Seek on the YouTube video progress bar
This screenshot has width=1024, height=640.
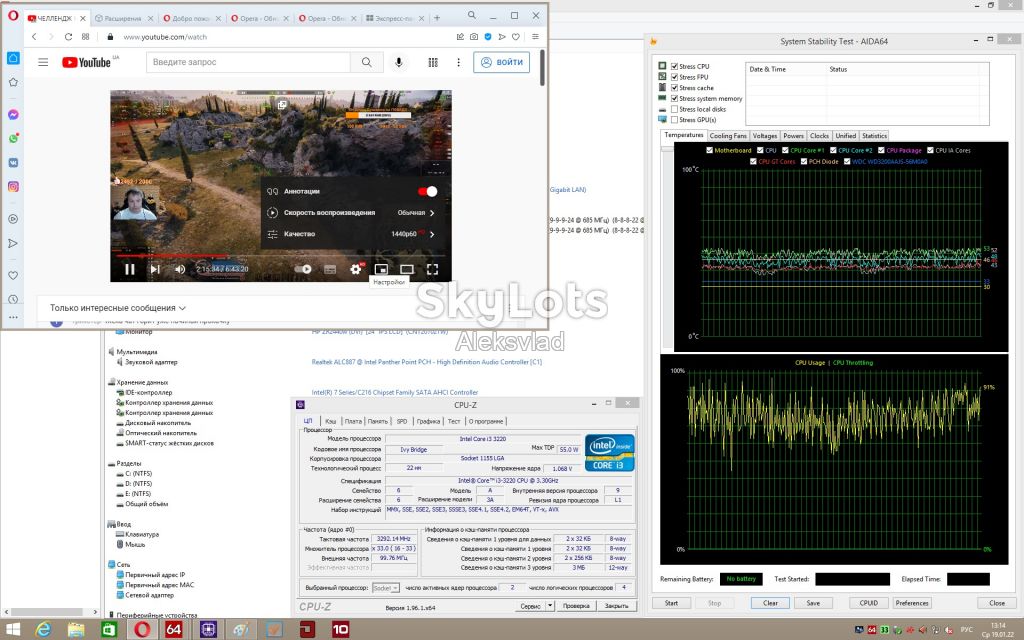tap(280, 256)
